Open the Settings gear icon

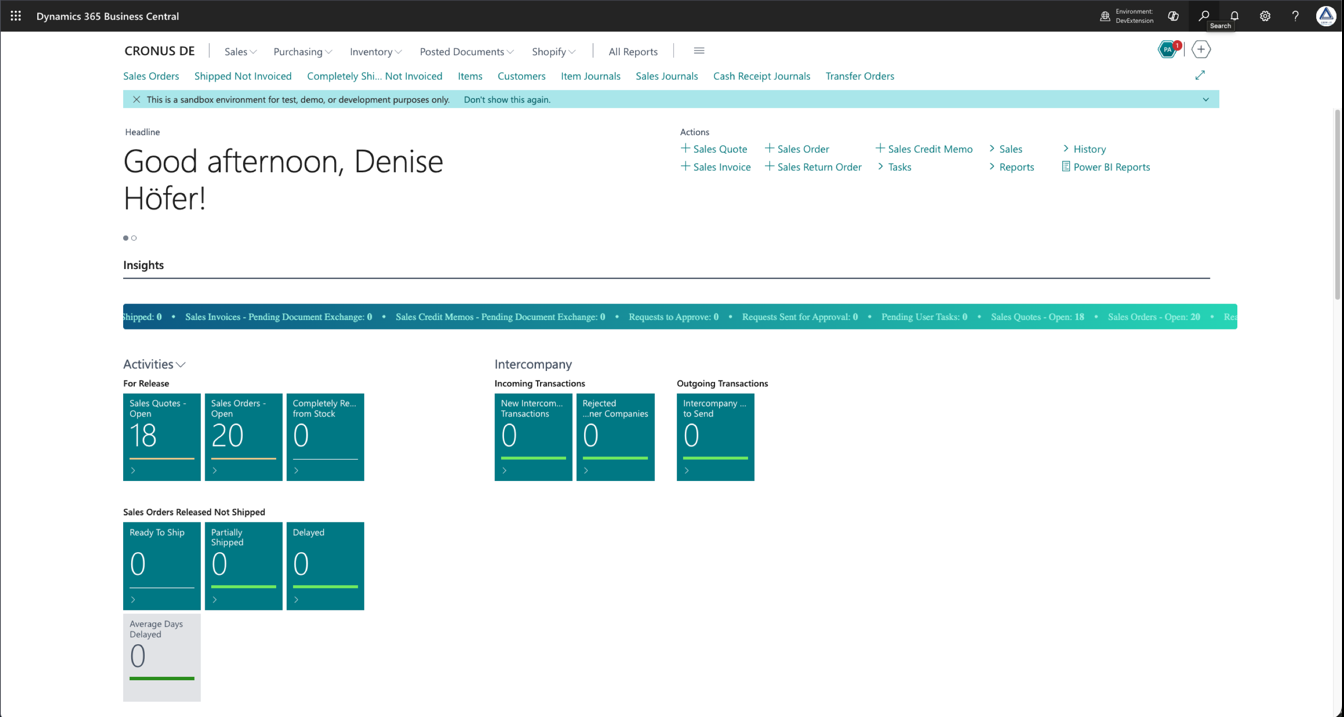point(1265,16)
